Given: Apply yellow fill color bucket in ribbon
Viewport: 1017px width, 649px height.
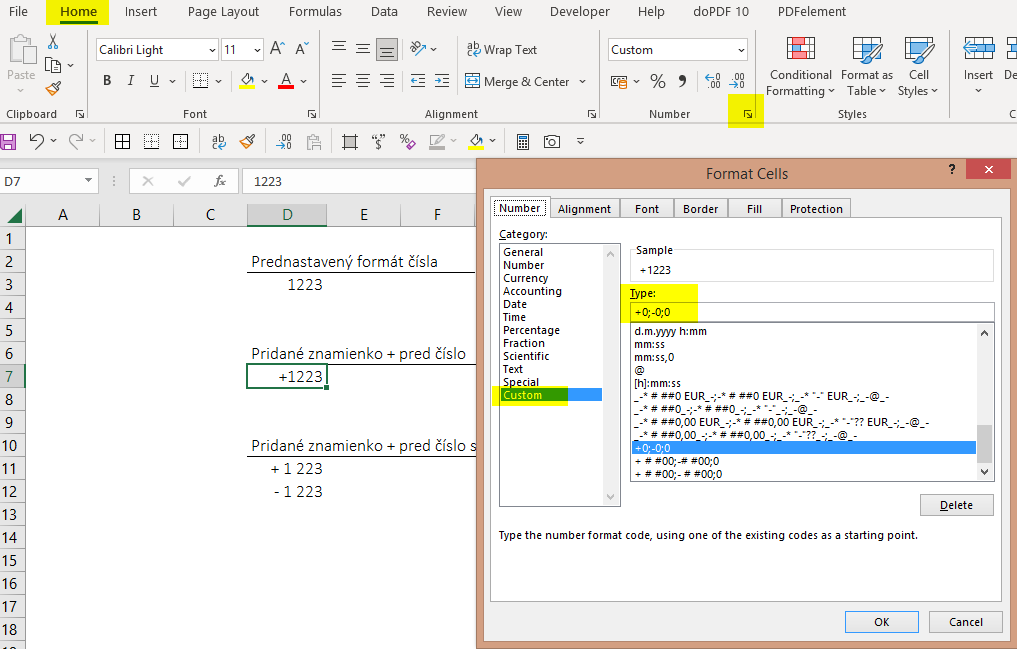Looking at the screenshot, I should tap(247, 80).
